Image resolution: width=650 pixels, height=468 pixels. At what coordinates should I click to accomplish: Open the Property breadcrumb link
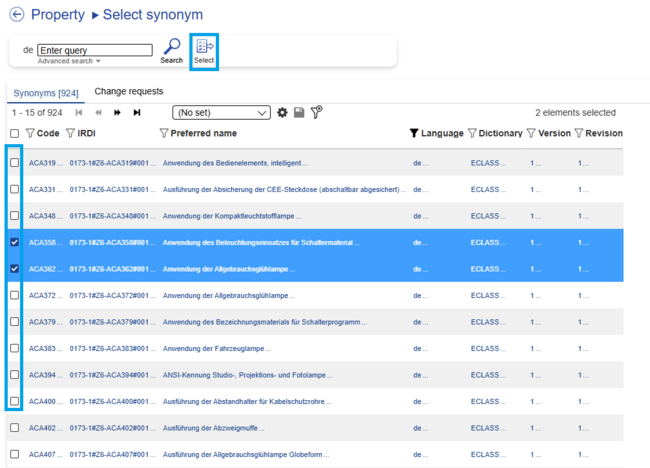58,15
